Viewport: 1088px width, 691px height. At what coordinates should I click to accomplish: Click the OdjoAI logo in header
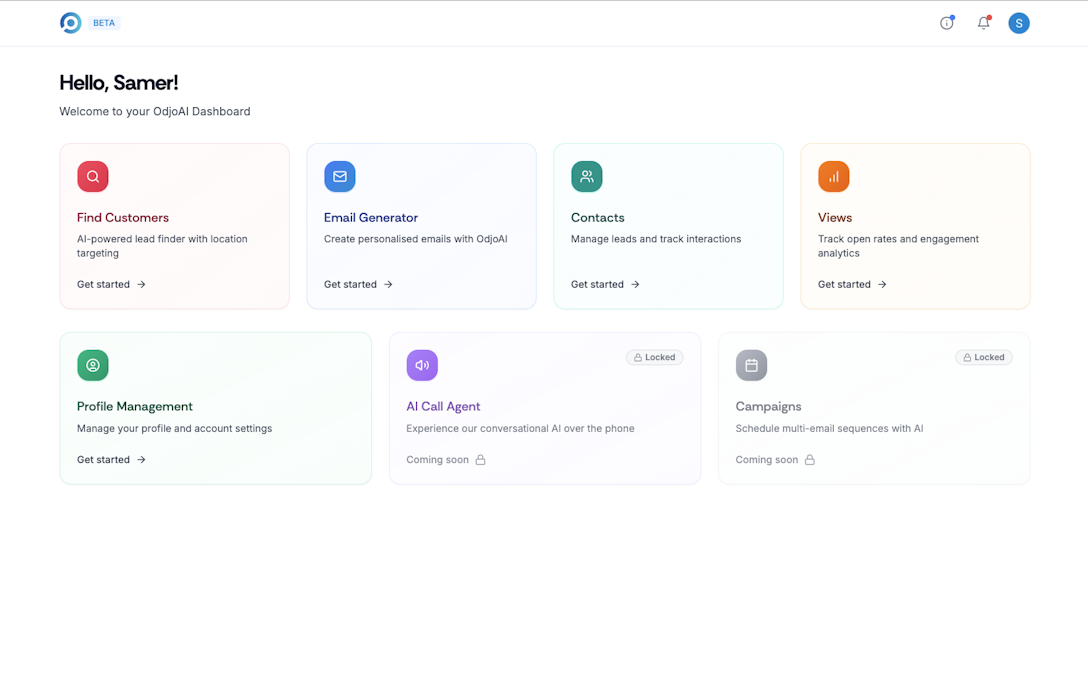point(70,23)
